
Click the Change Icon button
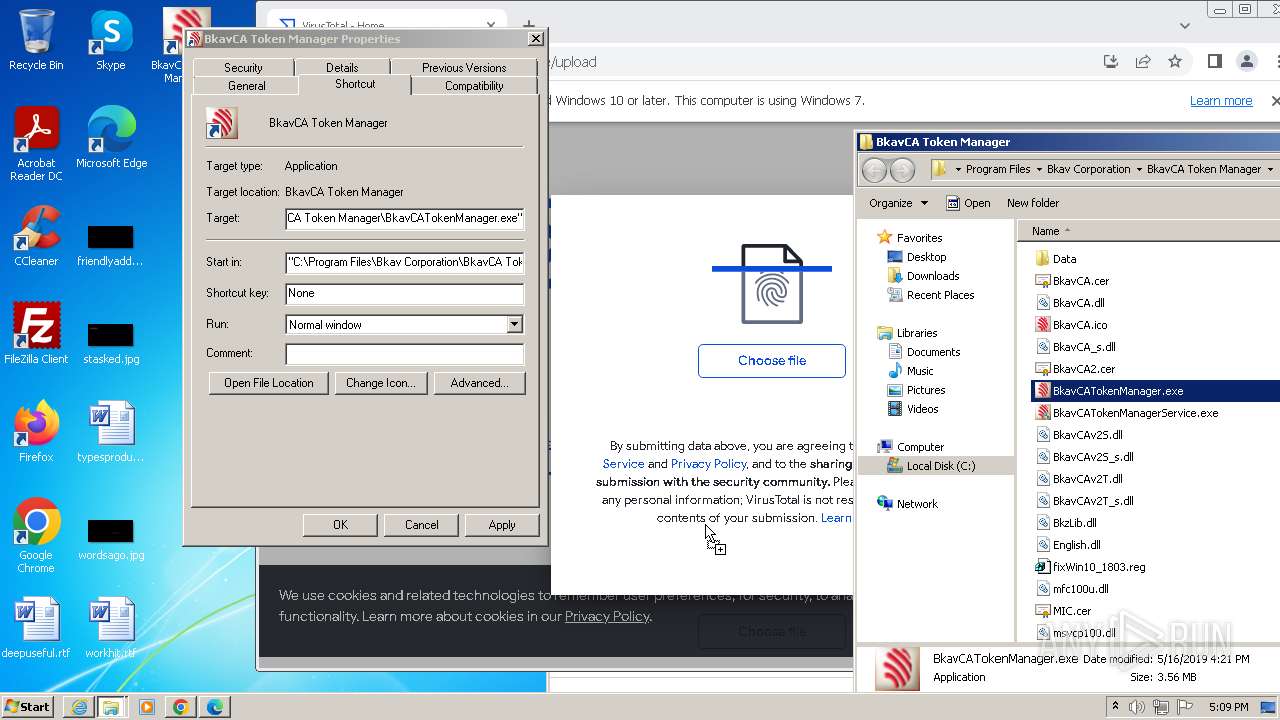click(380, 383)
